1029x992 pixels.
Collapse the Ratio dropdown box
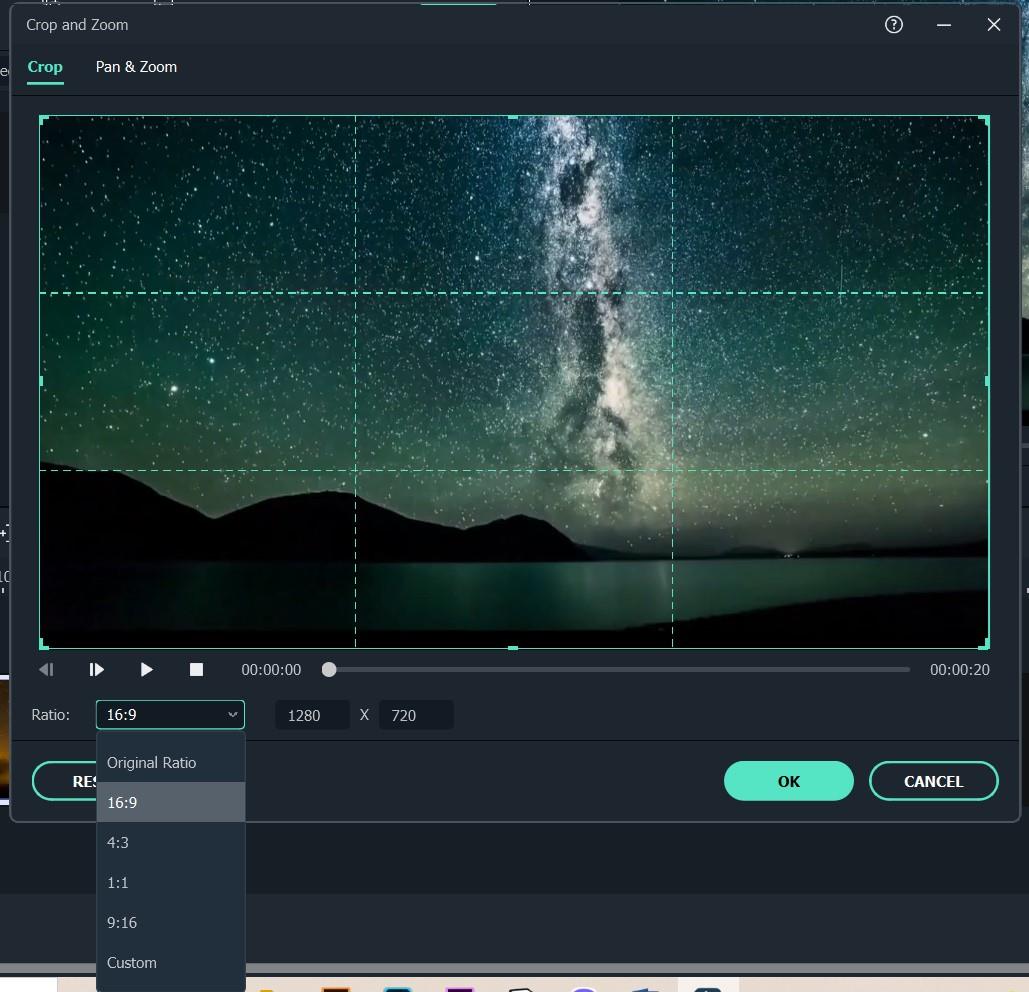(170, 715)
